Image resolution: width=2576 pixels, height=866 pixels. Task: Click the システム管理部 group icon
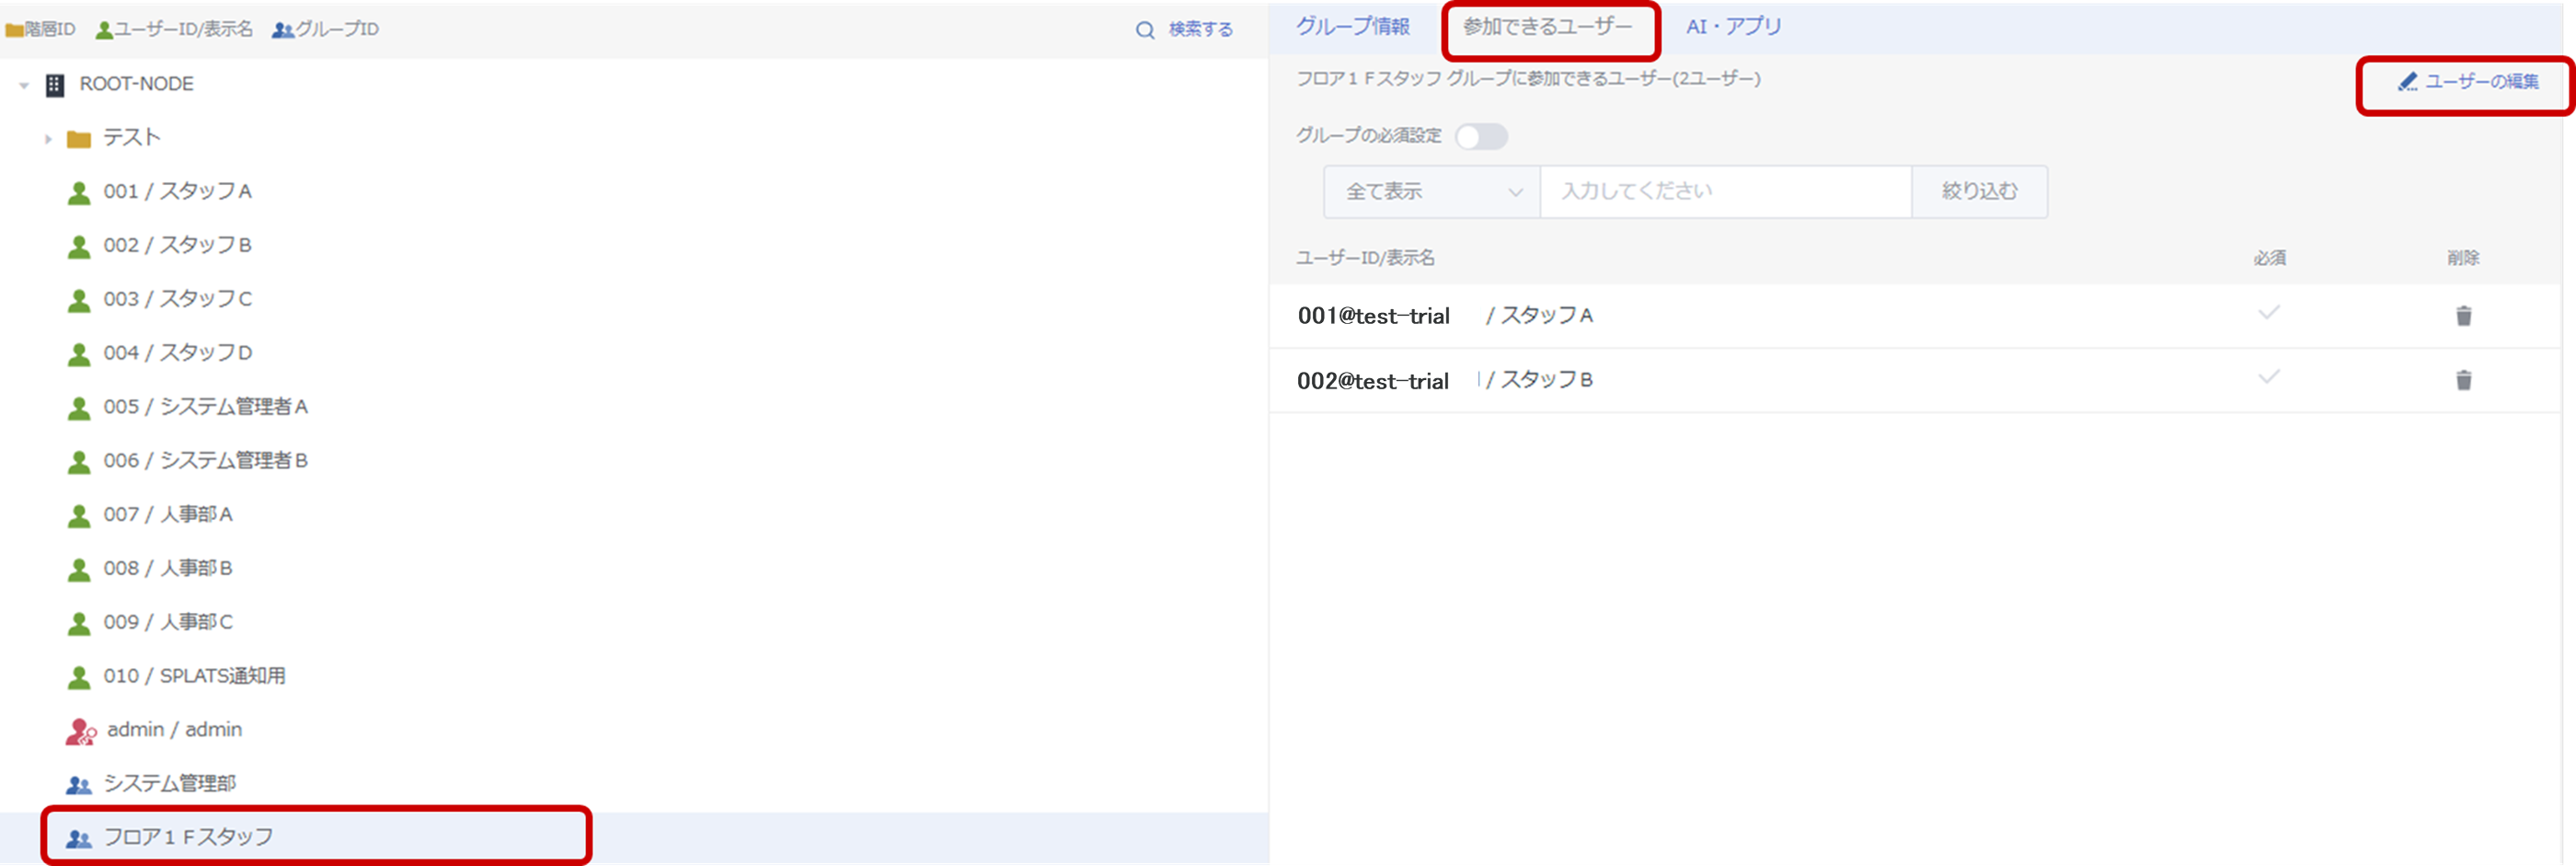pos(79,785)
